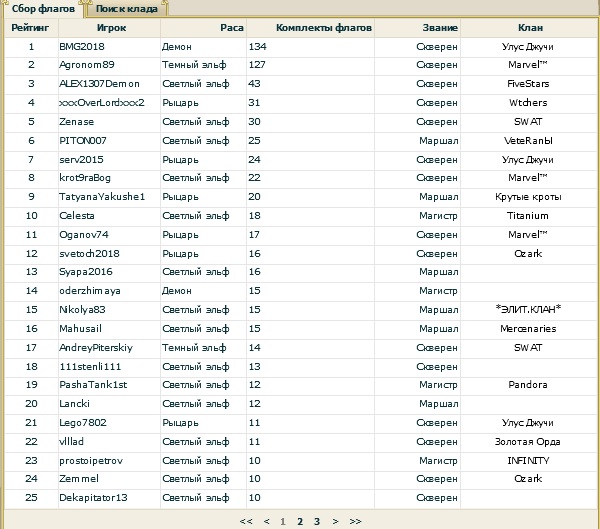Switch to the Сбор флагов tab

(43, 9)
